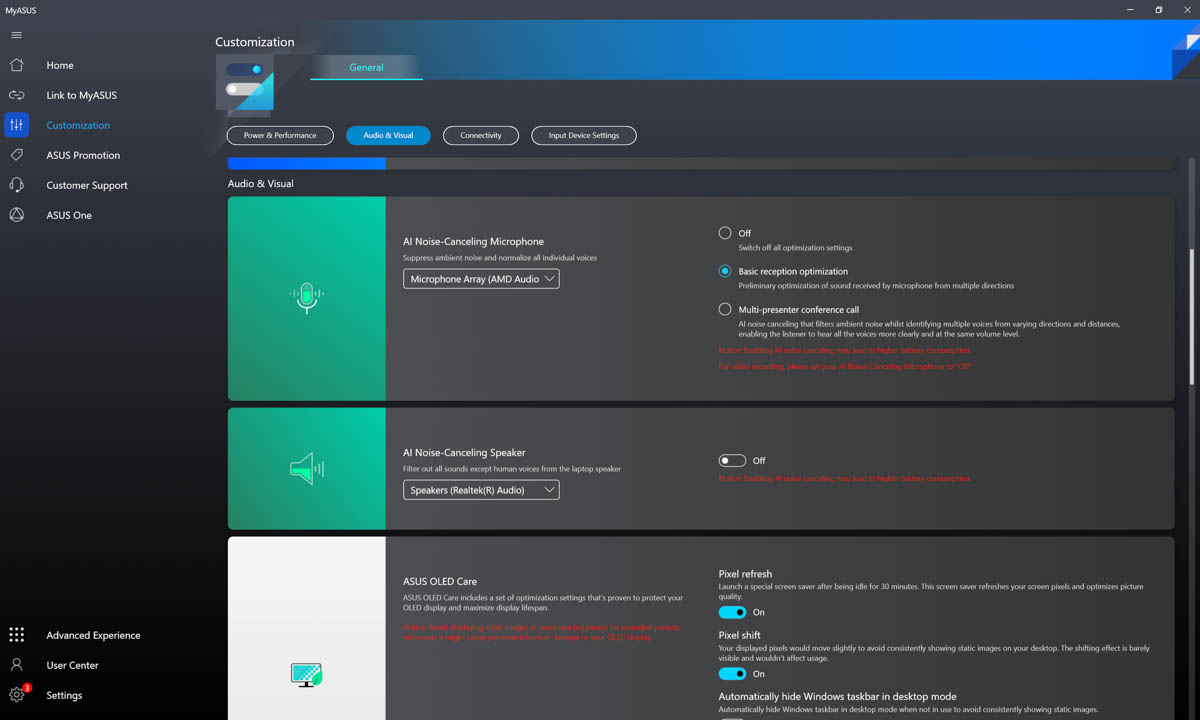
Task: Open Customer Support section
Action: pyautogui.click(x=87, y=185)
